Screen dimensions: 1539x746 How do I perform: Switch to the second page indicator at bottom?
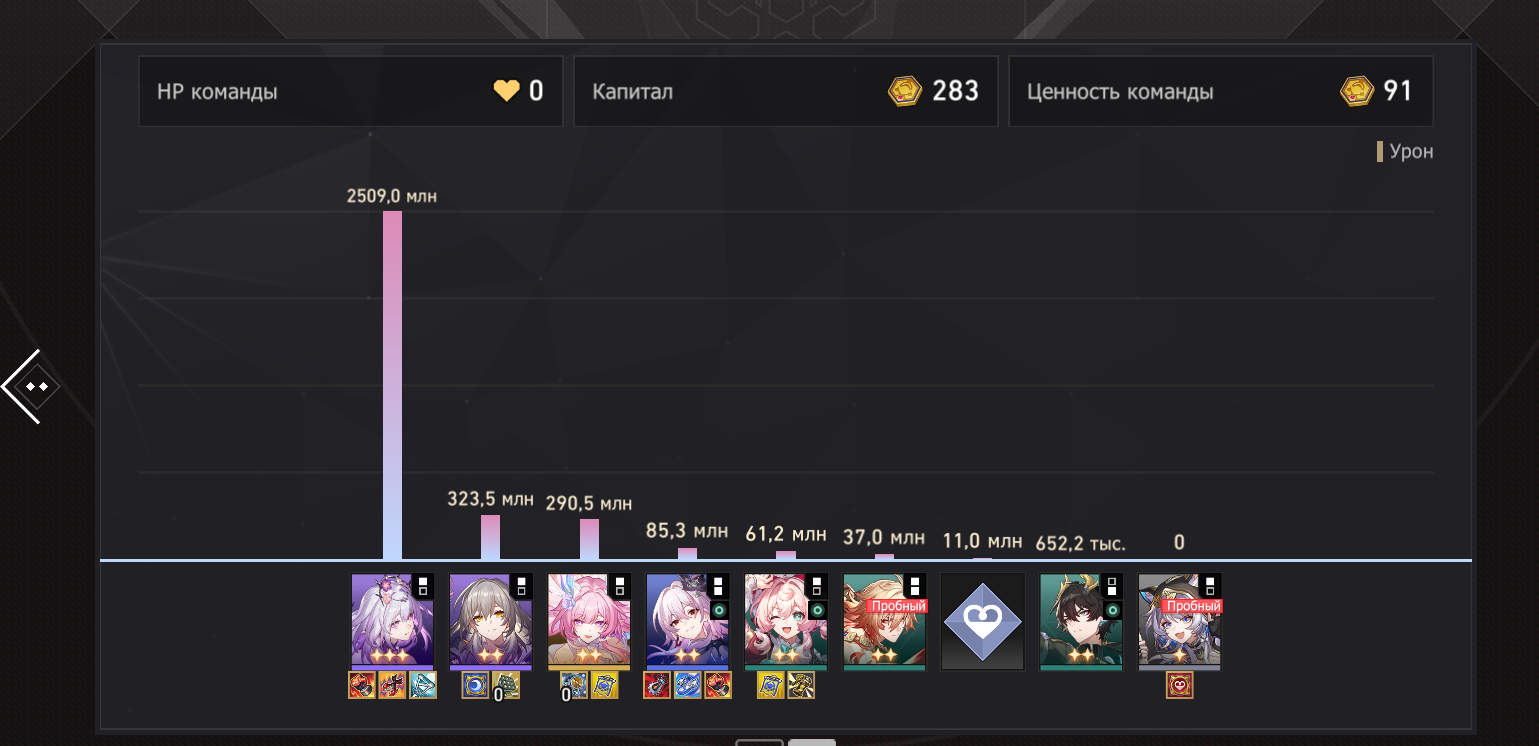click(x=812, y=742)
